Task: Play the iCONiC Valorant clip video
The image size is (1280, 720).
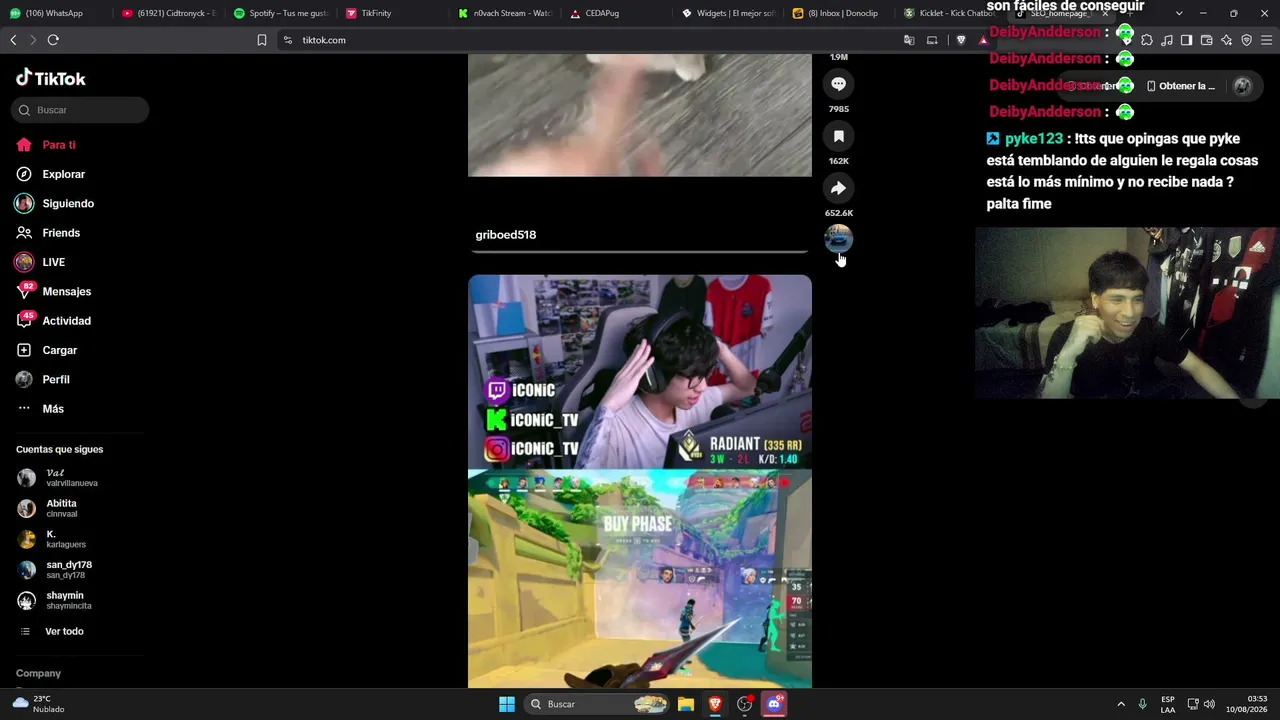Action: [x=640, y=481]
